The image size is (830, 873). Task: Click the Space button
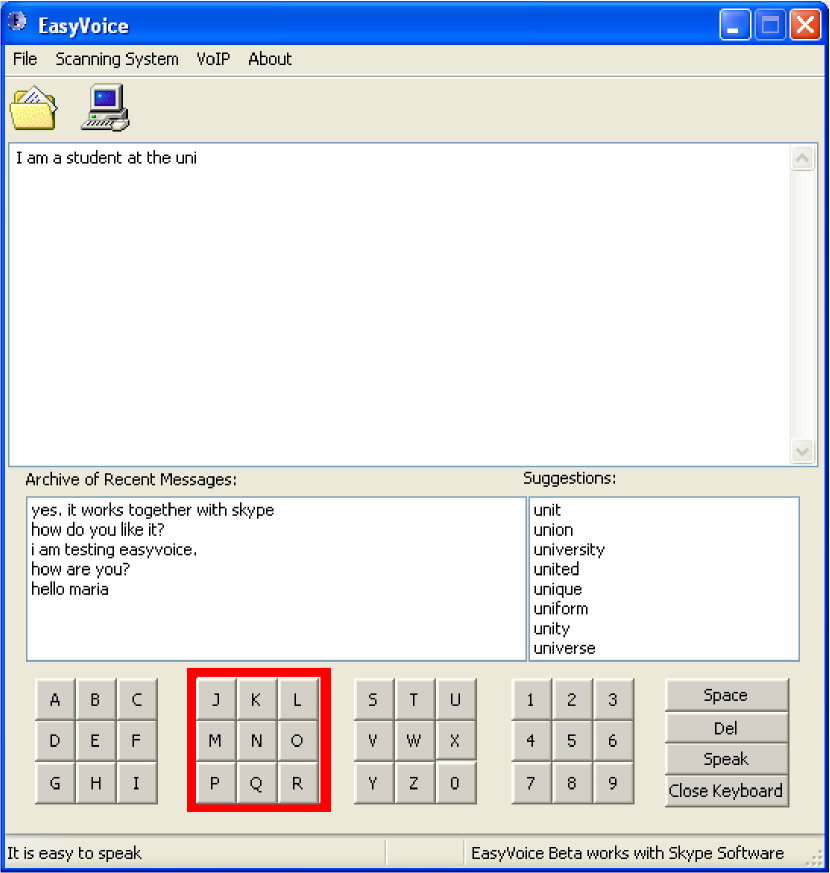click(x=726, y=695)
